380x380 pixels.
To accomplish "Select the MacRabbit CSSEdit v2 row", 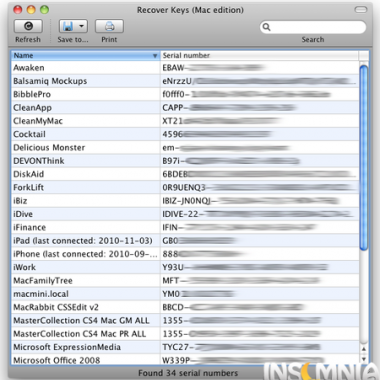I will click(x=185, y=307).
